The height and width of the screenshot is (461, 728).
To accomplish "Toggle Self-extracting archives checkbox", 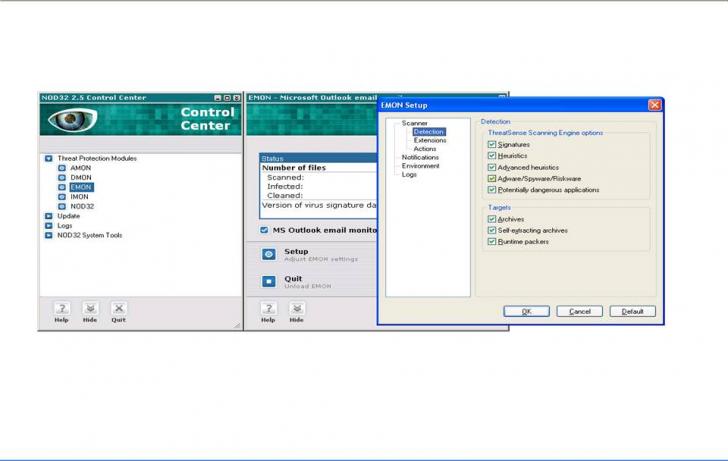I will [492, 230].
